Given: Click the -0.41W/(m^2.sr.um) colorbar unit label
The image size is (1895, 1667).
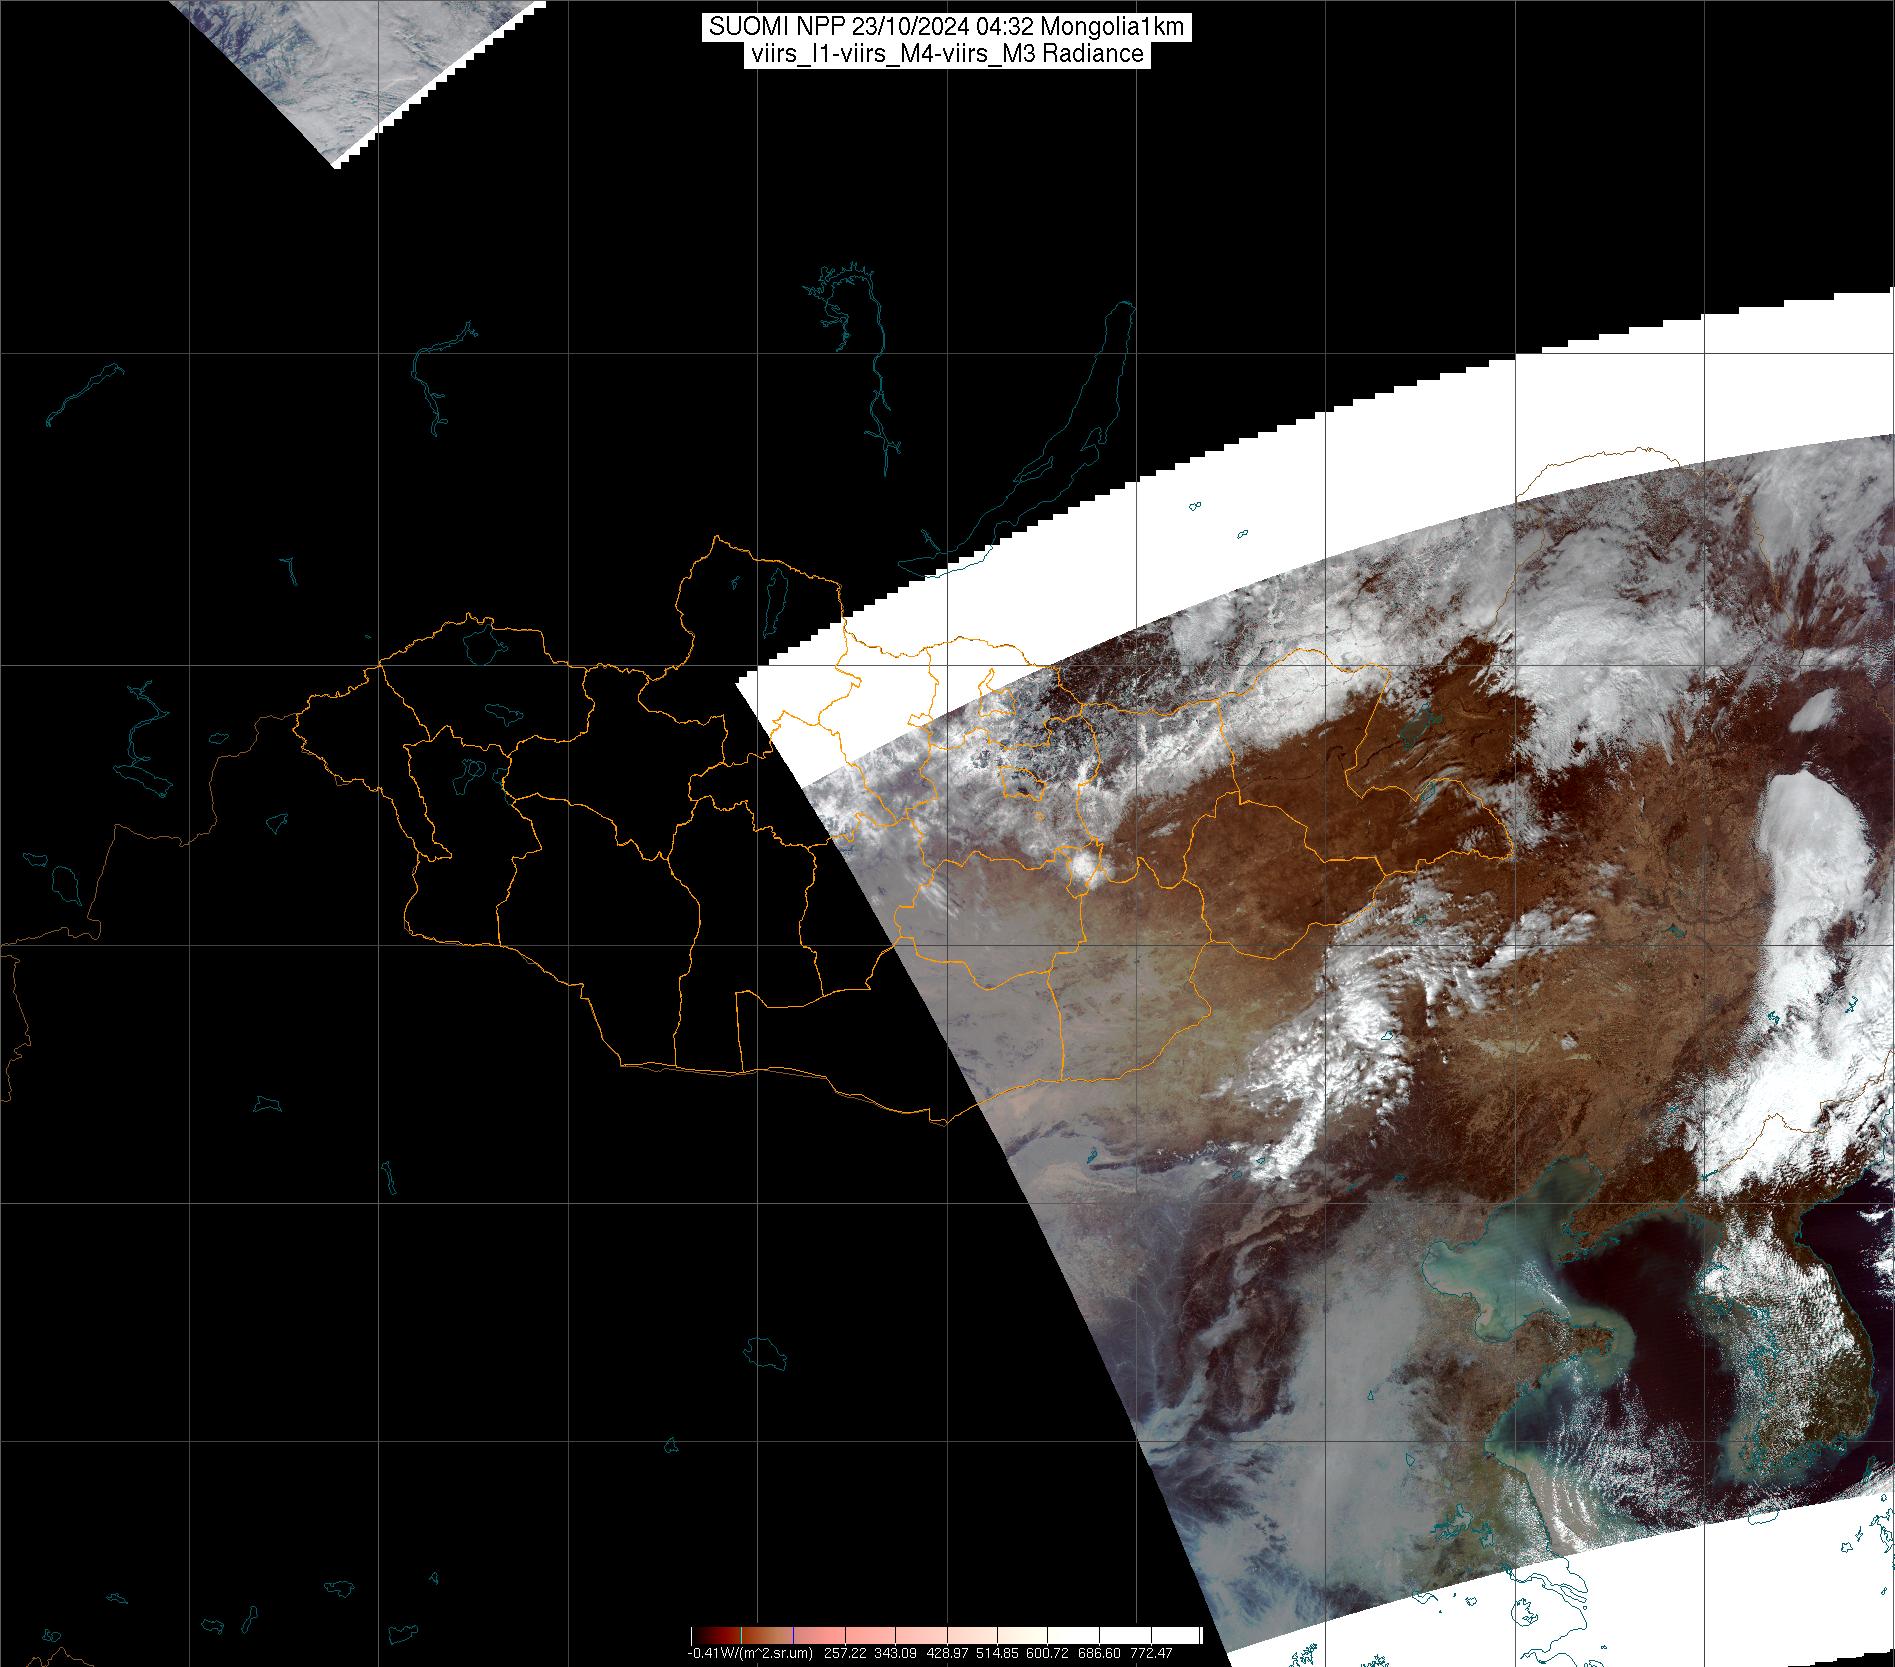Looking at the screenshot, I should coord(749,1653).
